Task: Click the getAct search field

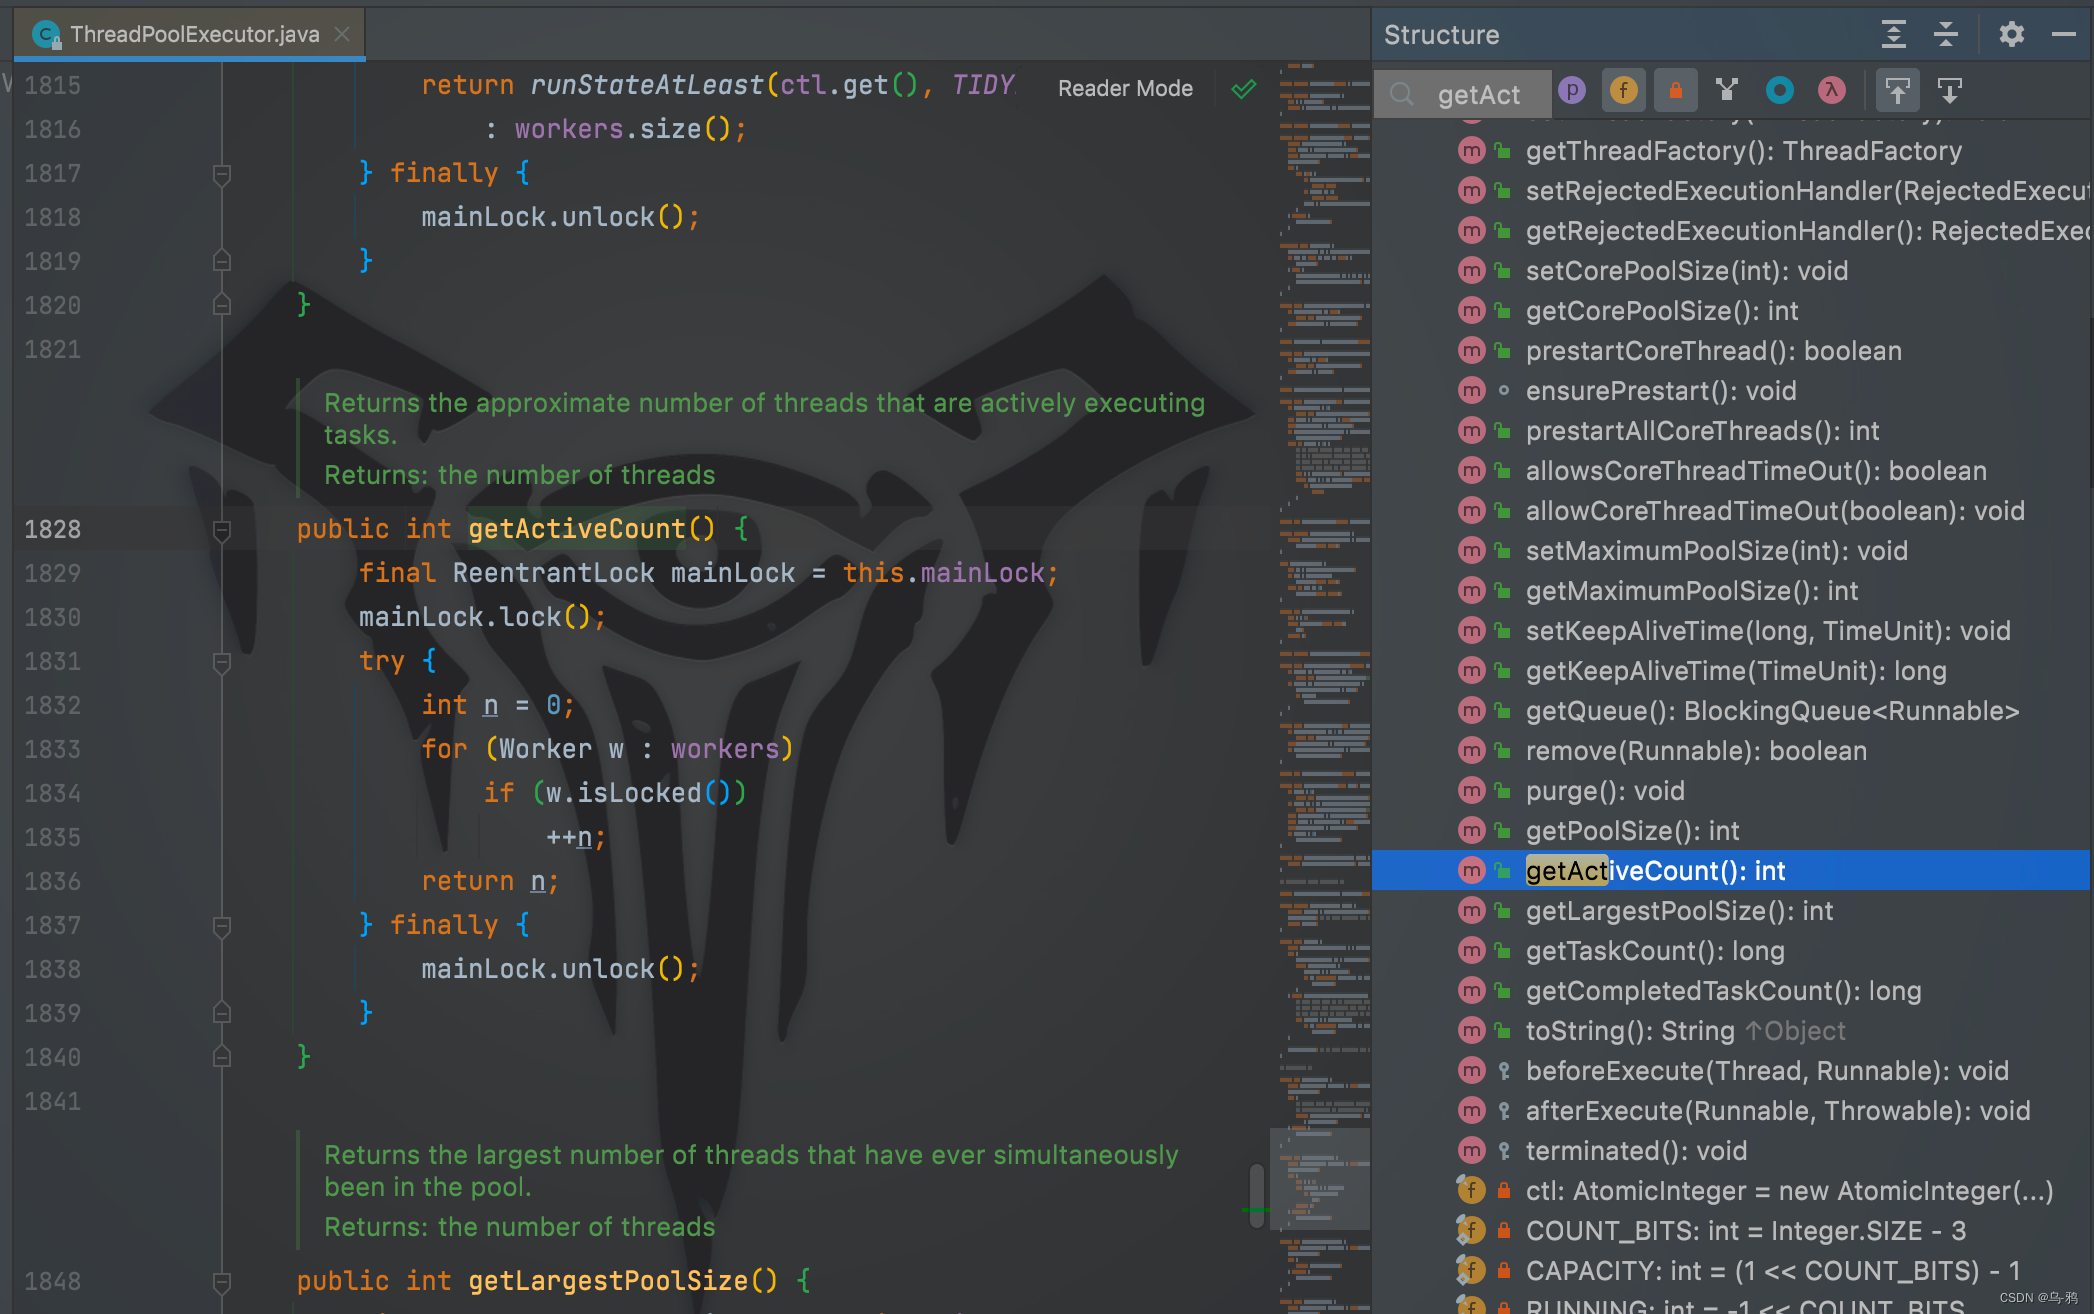Action: 1463,94
